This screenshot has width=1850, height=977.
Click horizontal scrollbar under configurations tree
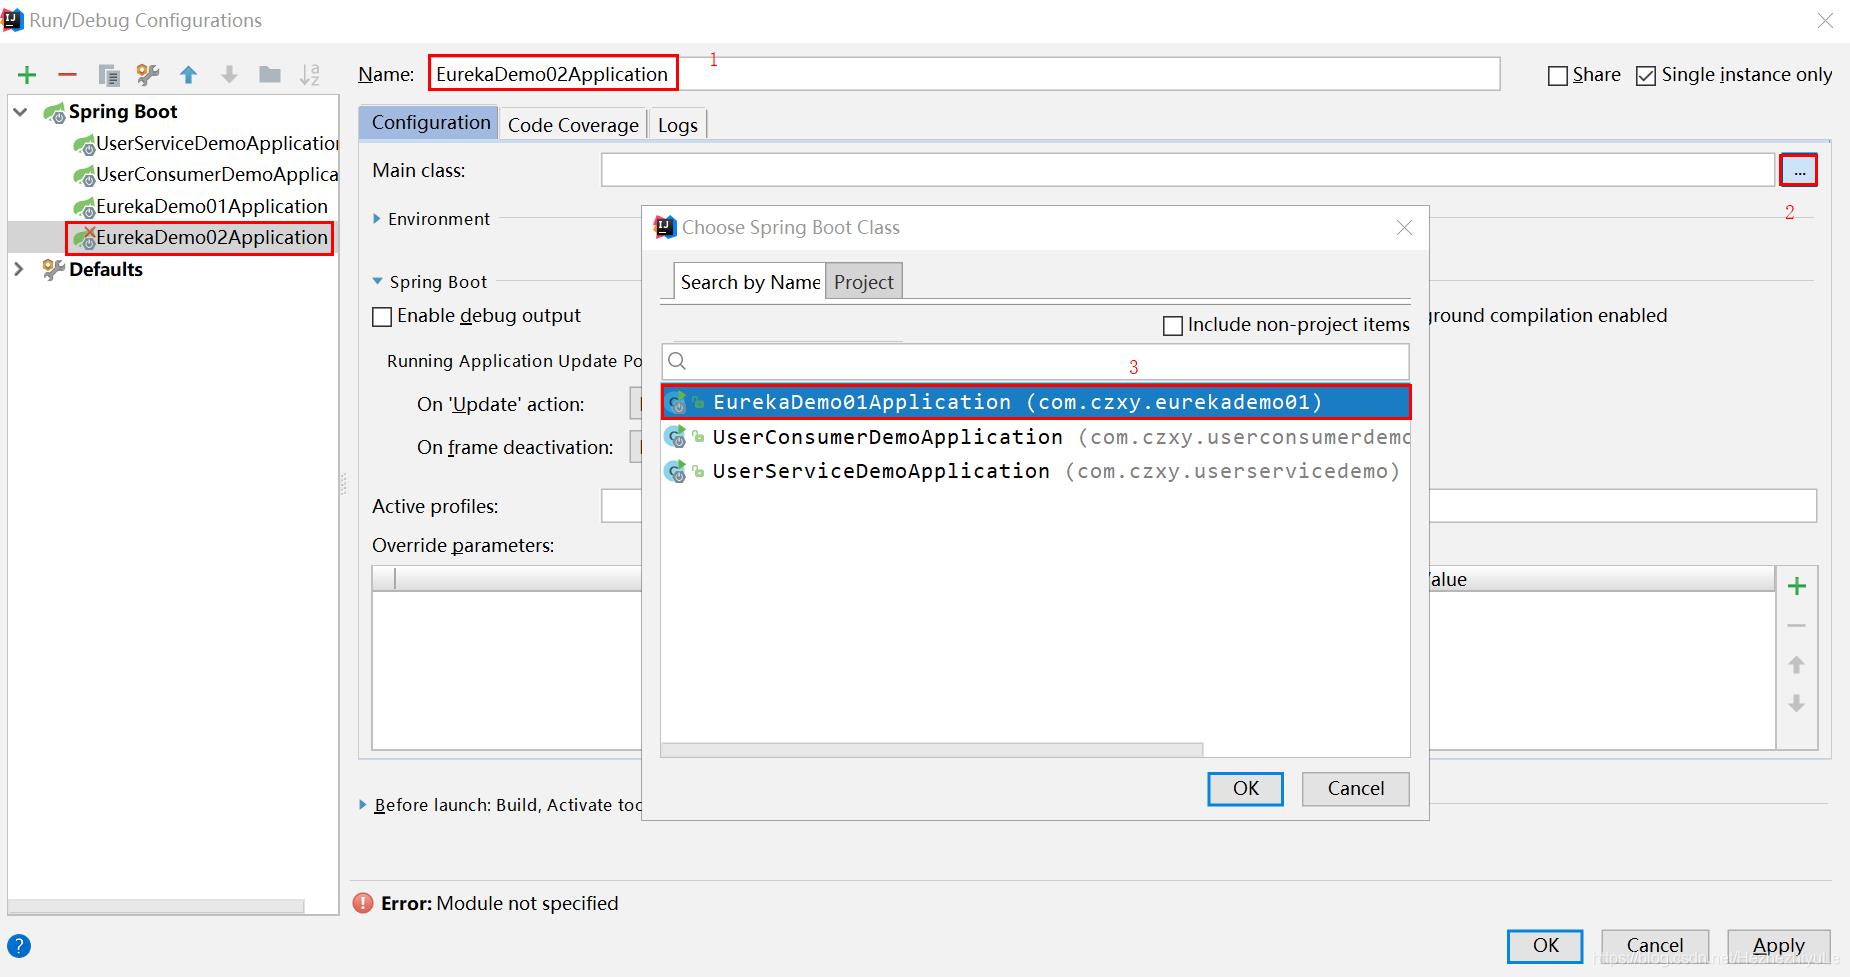pyautogui.click(x=157, y=906)
